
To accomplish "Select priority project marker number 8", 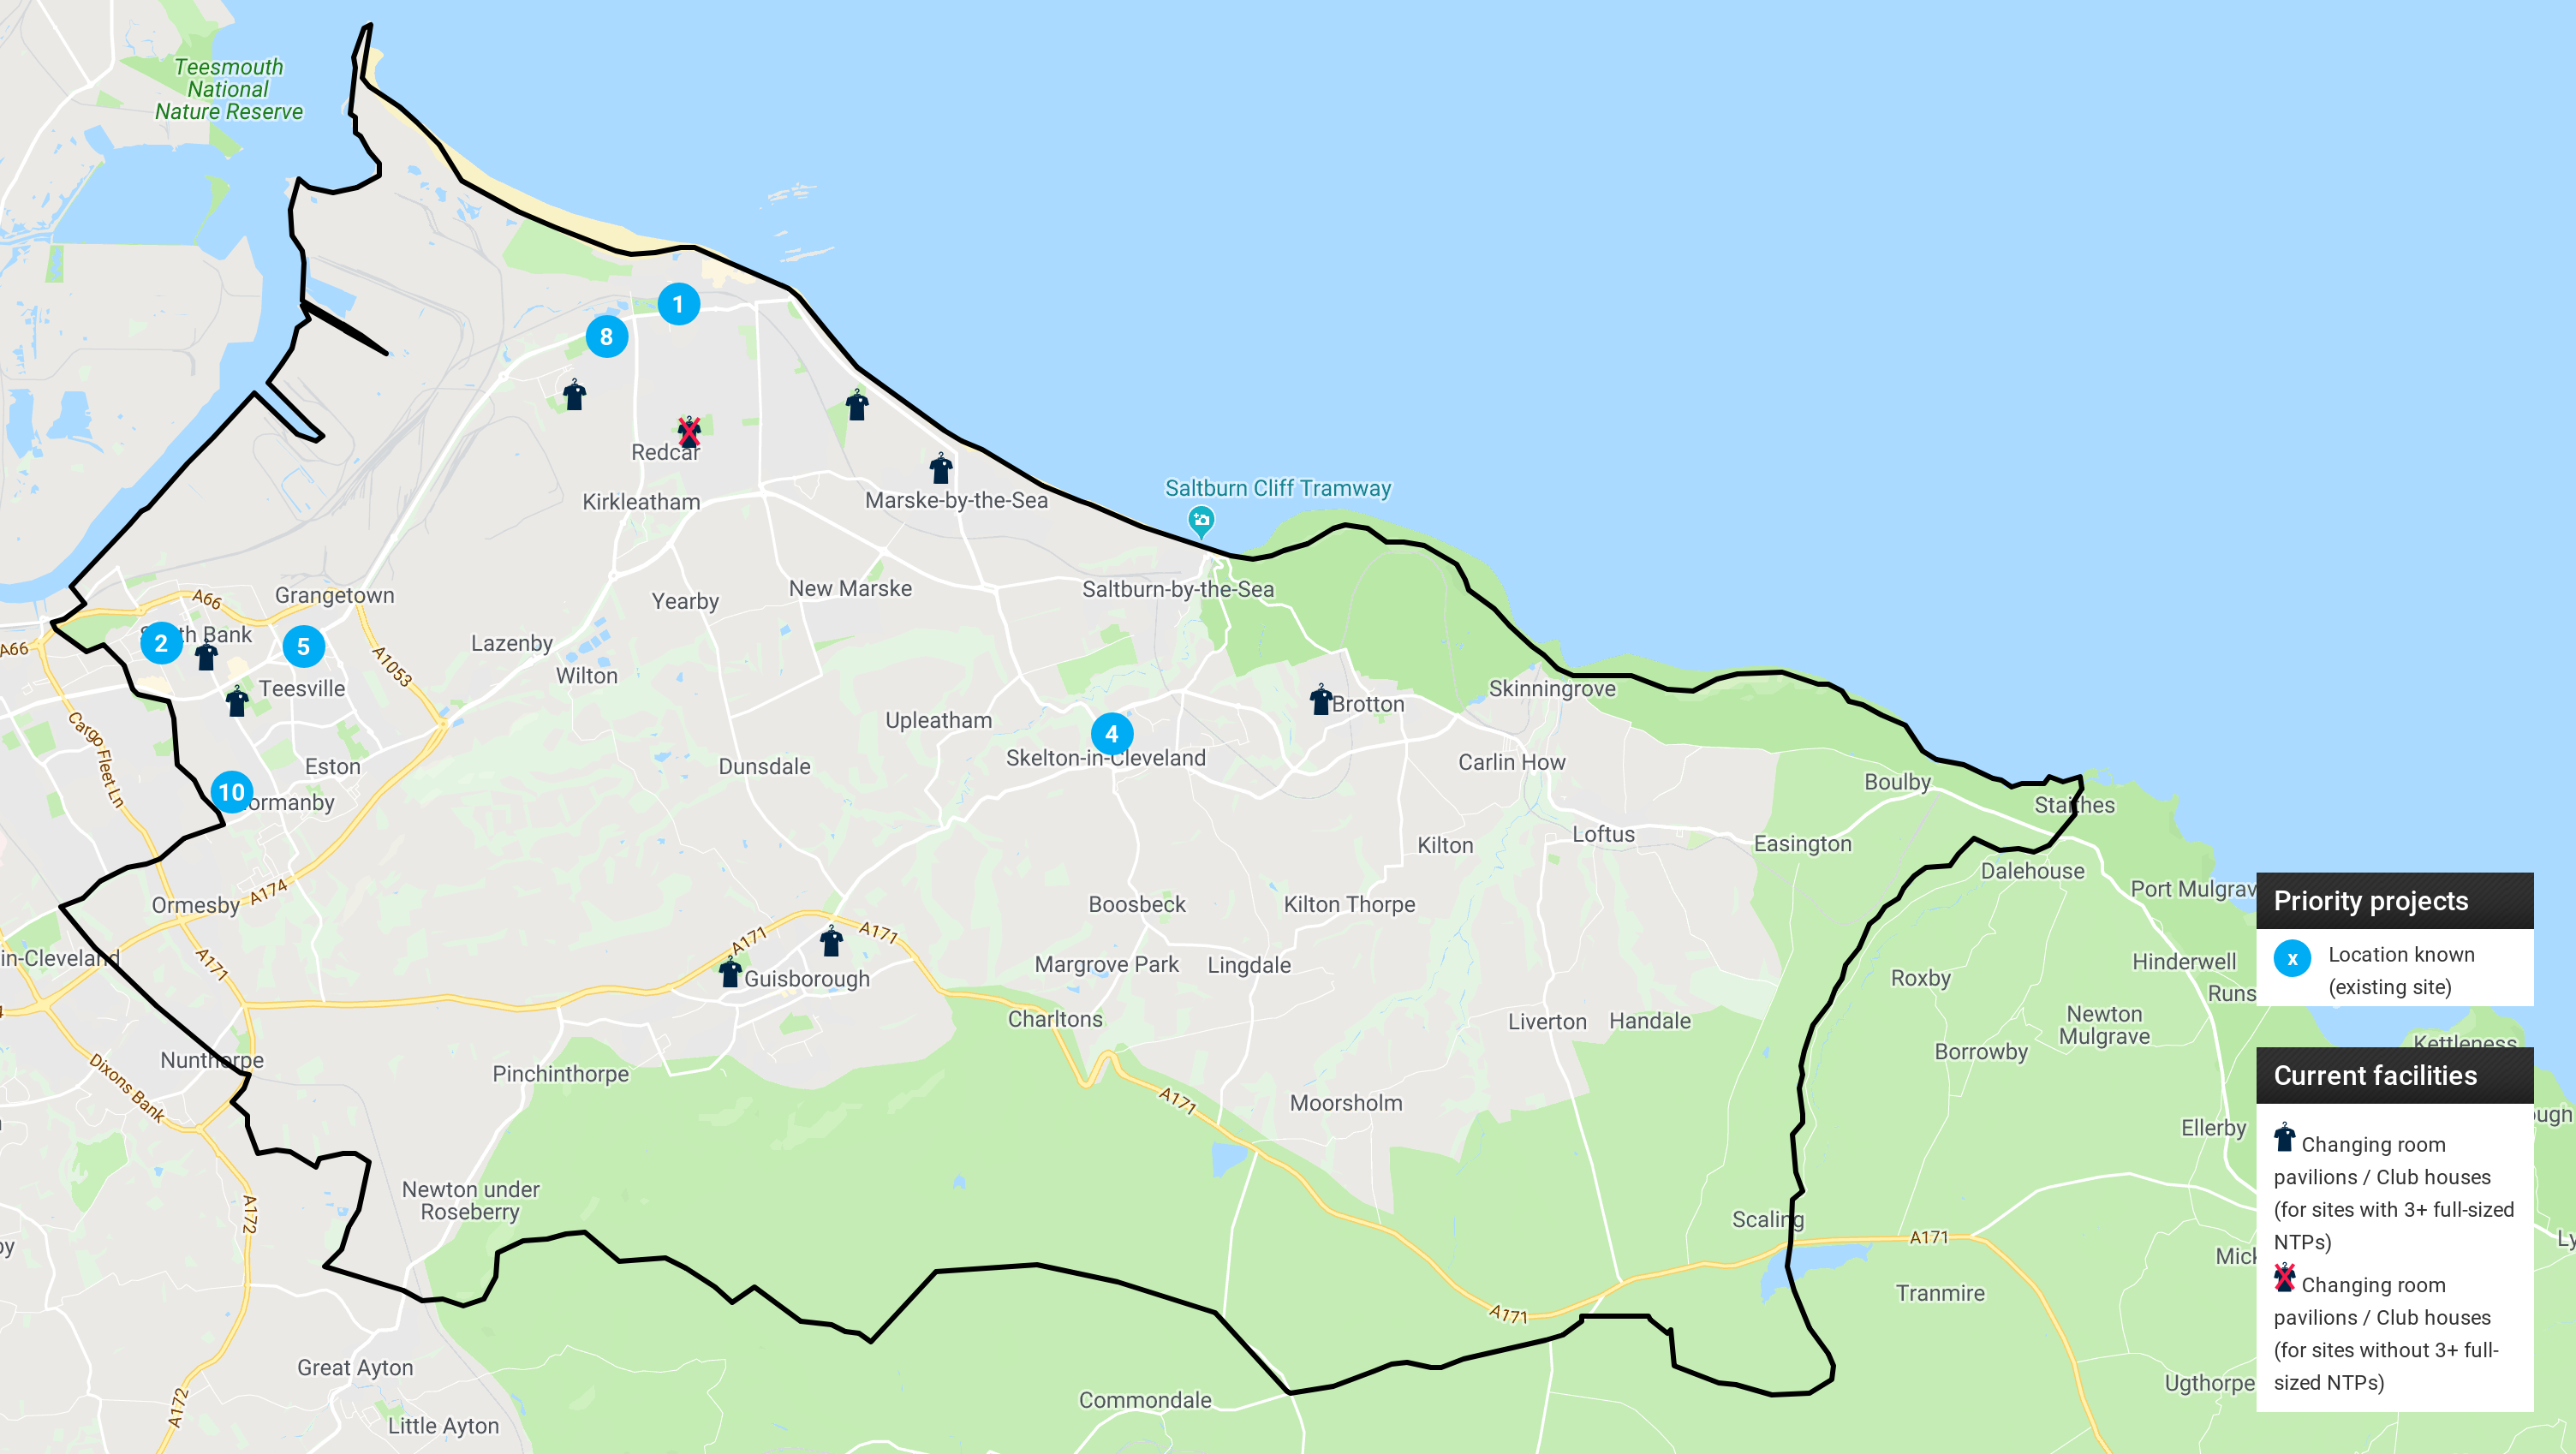I will [606, 337].
